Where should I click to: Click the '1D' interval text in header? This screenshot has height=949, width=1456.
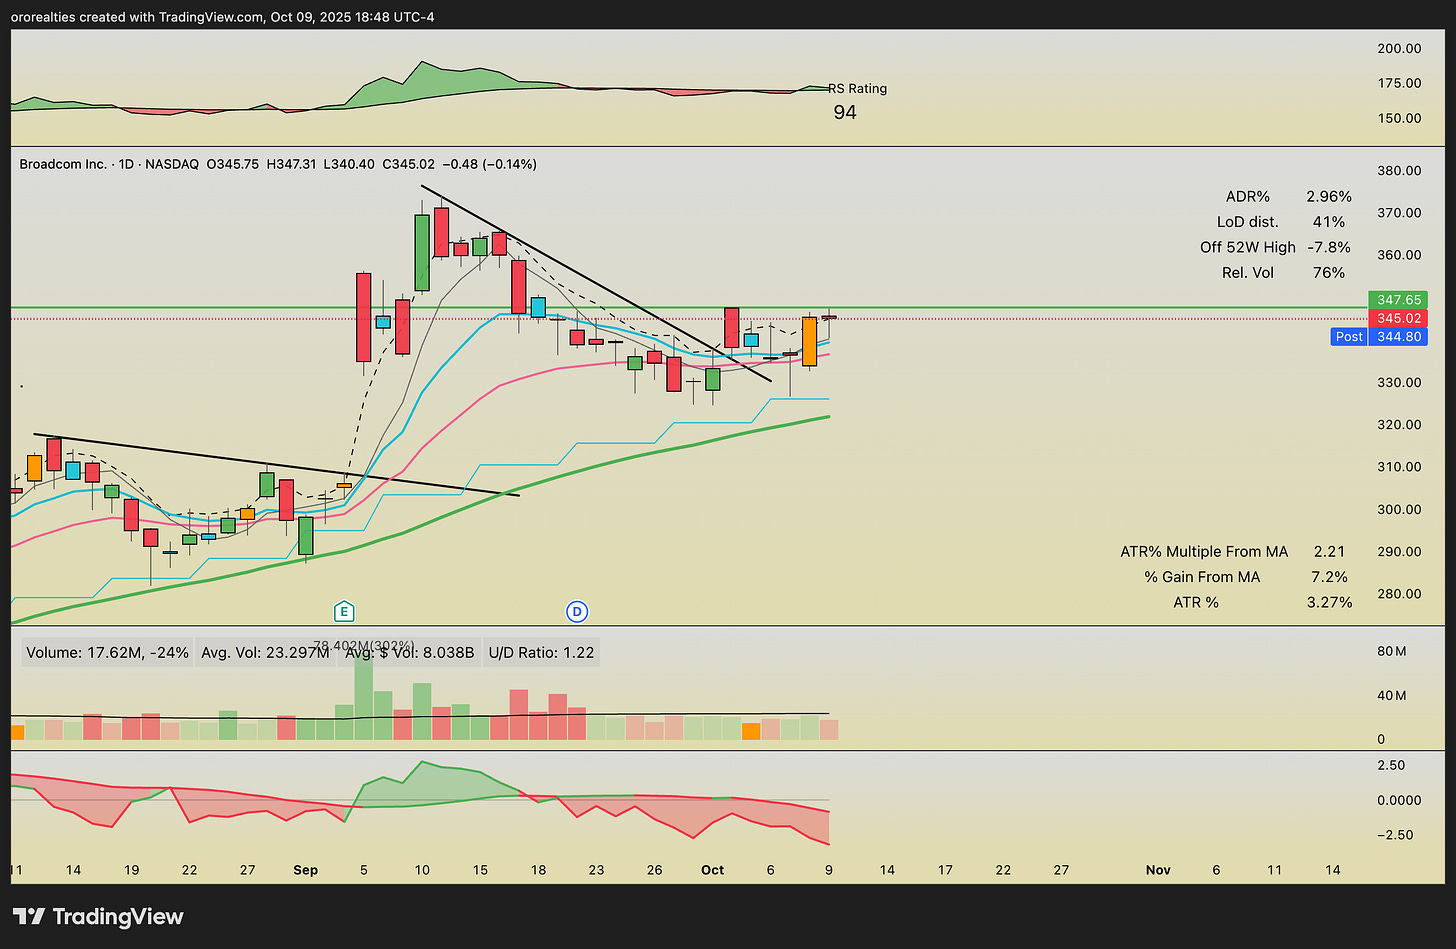coord(126,164)
